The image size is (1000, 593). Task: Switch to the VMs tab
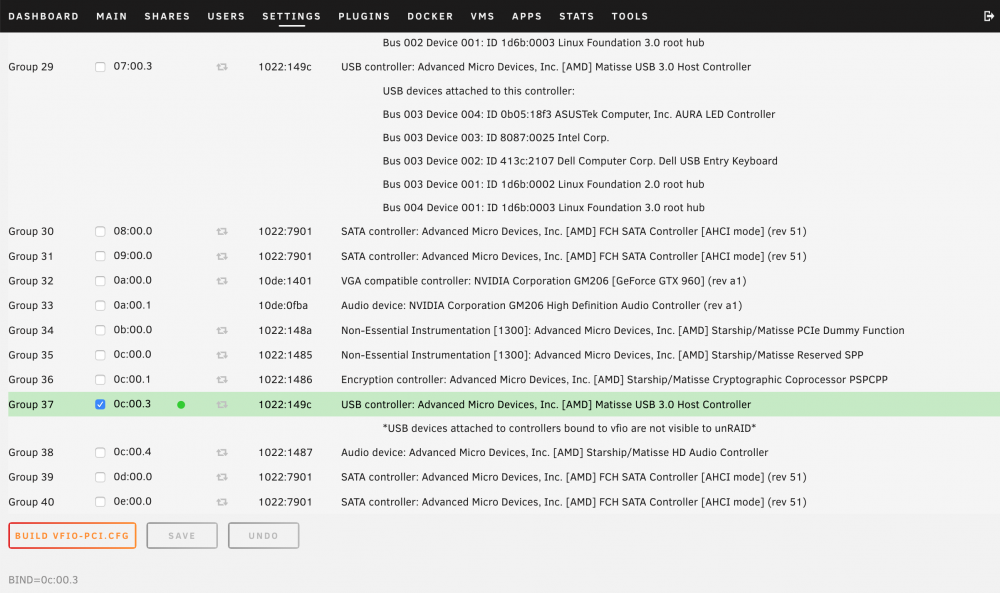tap(483, 17)
